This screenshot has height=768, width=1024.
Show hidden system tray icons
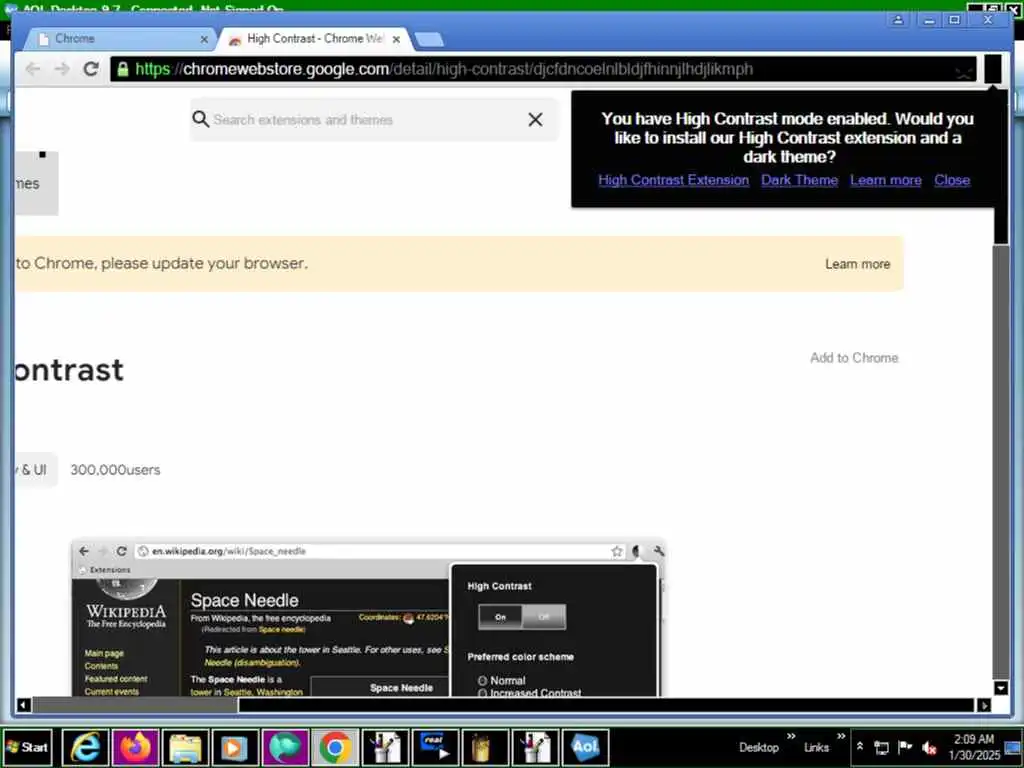860,747
